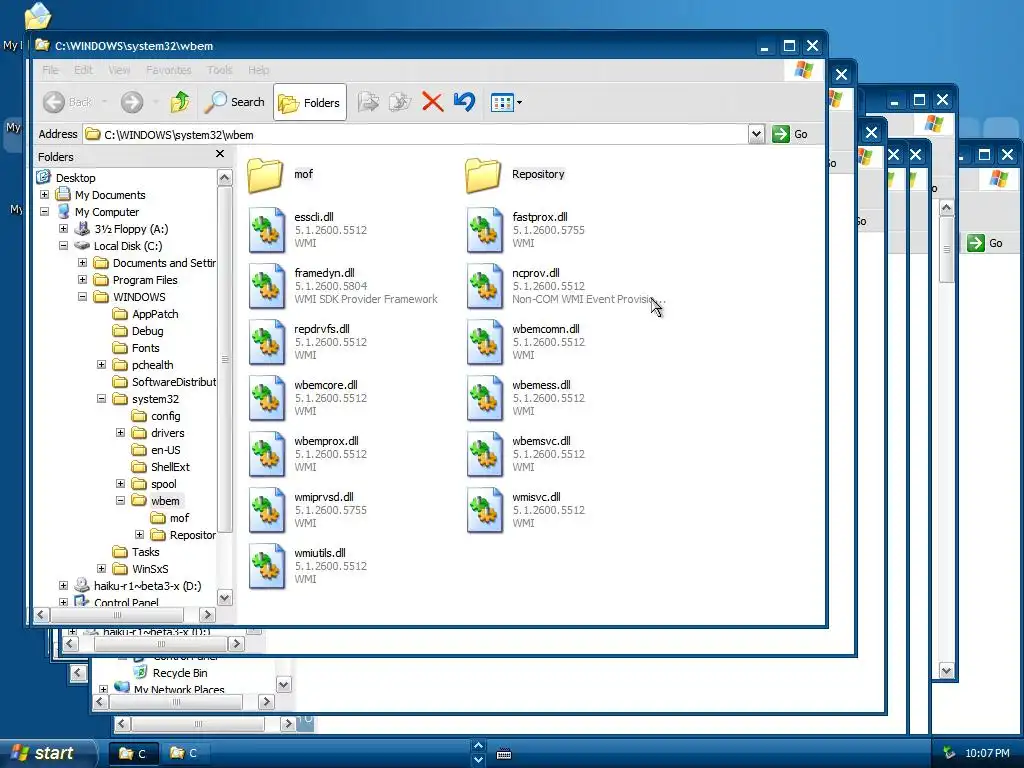1024x768 pixels.
Task: Toggle the Folders pane button
Action: point(310,103)
